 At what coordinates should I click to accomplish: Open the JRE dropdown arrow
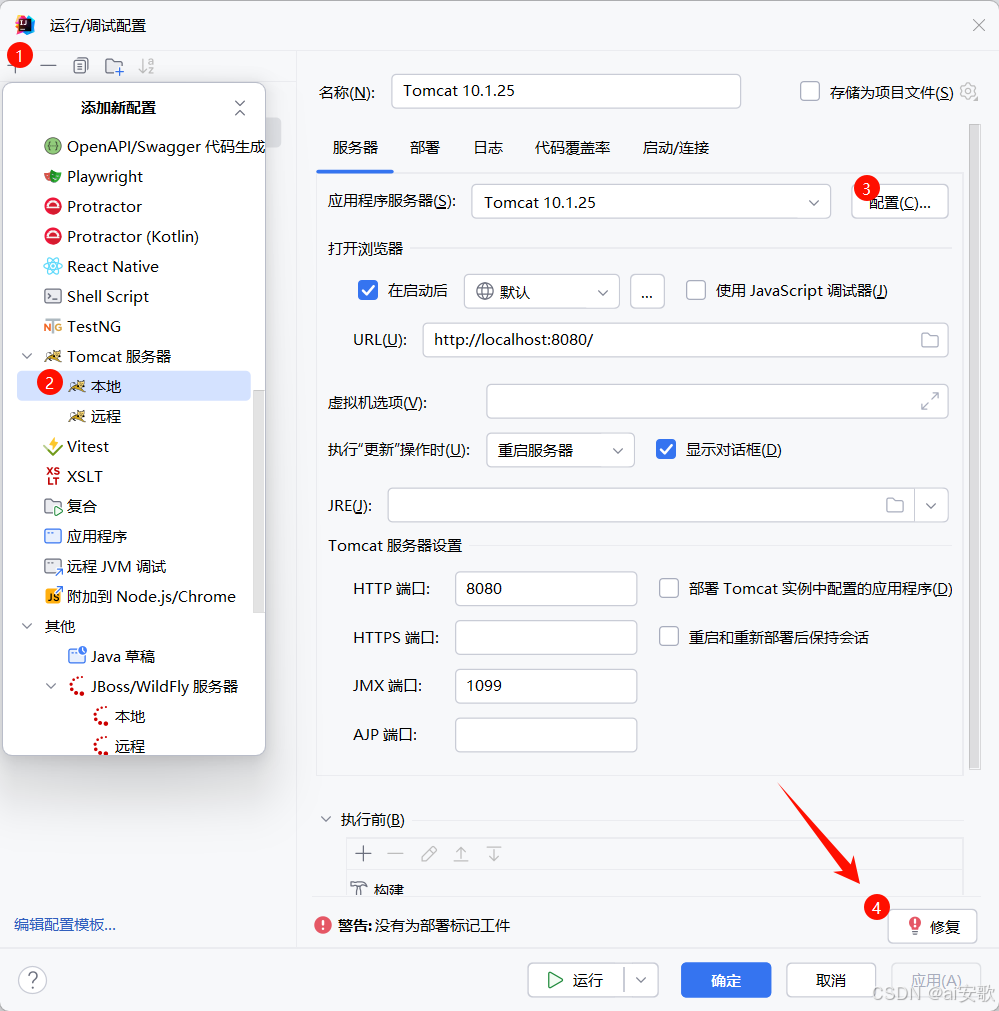tap(931, 505)
